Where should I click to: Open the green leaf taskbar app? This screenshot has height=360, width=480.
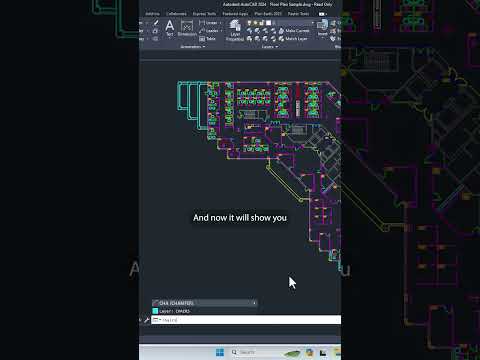(x=292, y=353)
